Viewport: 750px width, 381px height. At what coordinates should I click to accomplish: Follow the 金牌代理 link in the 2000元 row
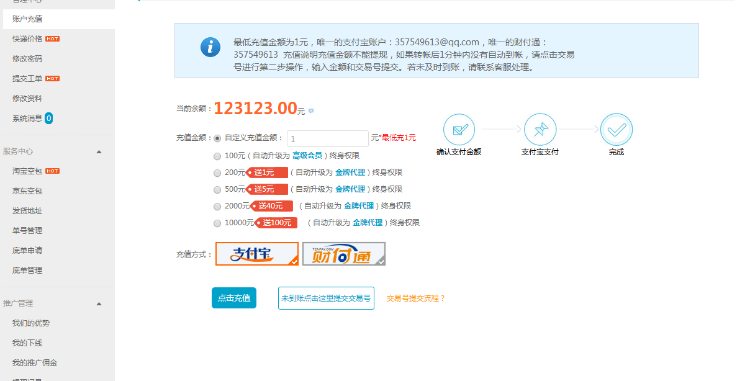tap(359, 206)
